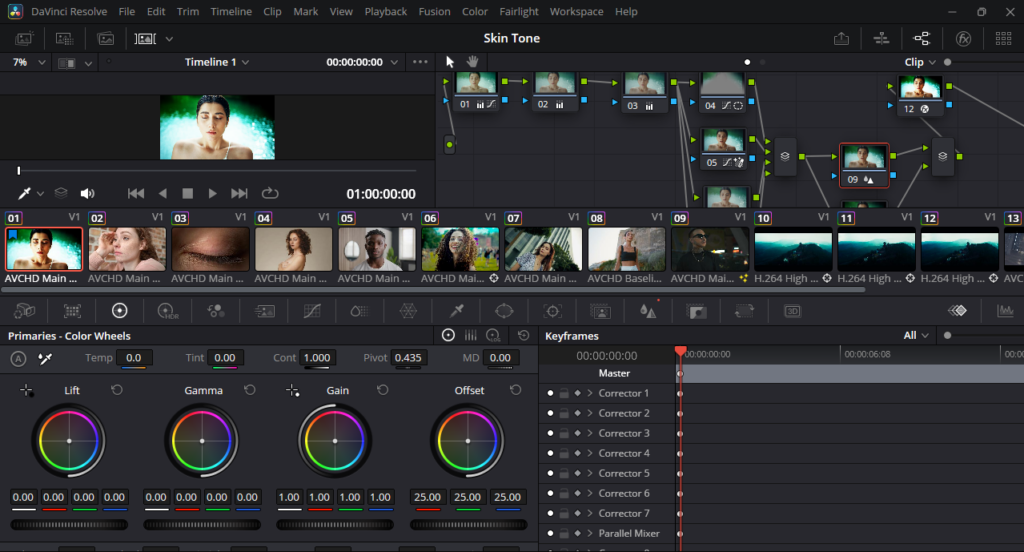Open the Timeline 1 dropdown

(x=217, y=62)
